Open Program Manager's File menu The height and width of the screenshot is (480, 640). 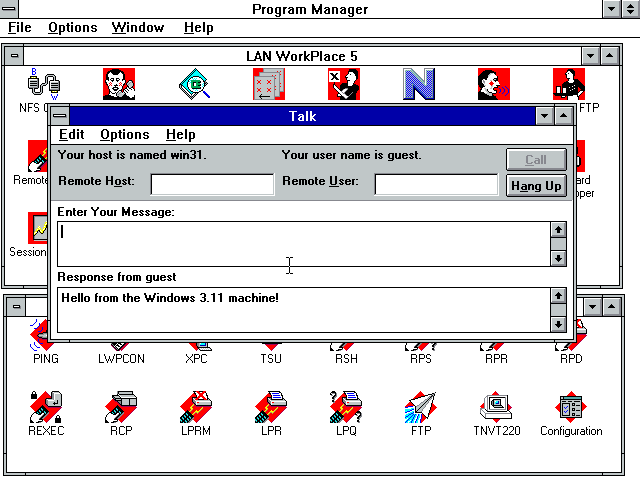pyautogui.click(x=20, y=27)
